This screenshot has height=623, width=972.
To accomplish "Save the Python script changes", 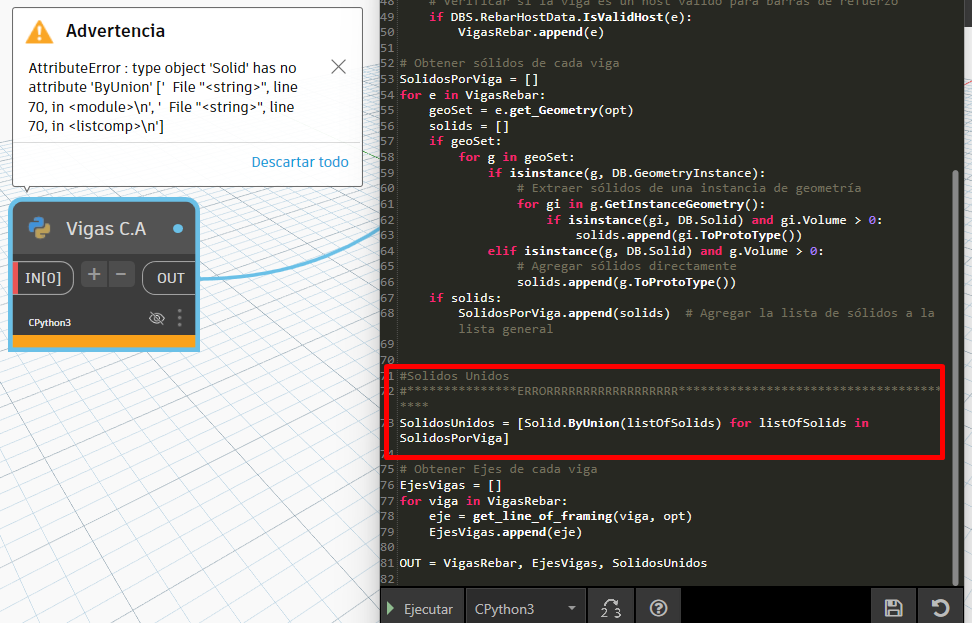I will [893, 608].
